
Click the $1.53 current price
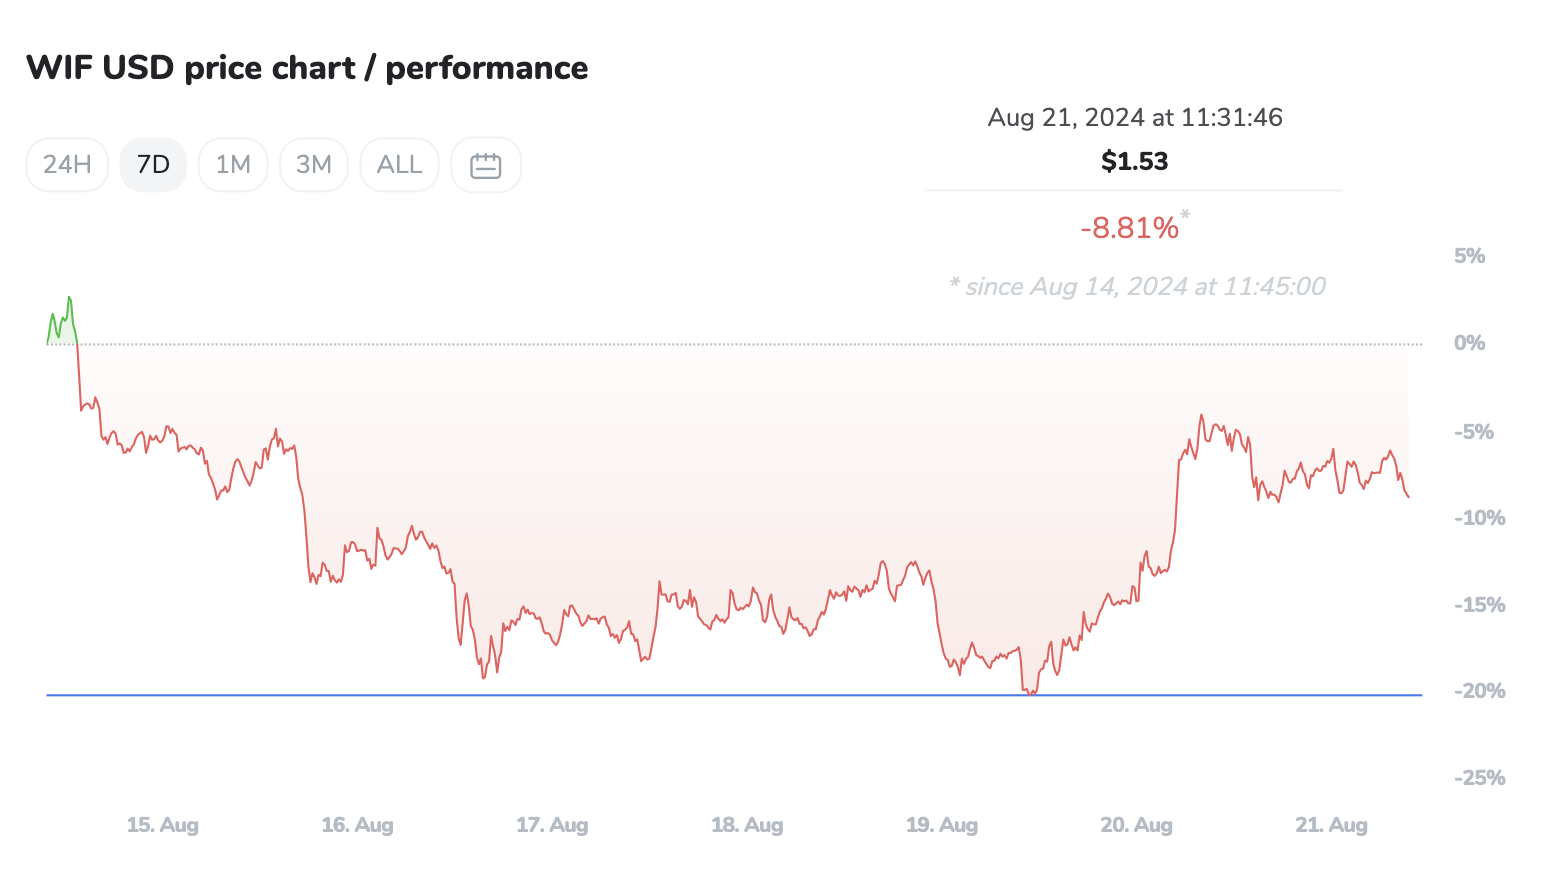click(1134, 161)
